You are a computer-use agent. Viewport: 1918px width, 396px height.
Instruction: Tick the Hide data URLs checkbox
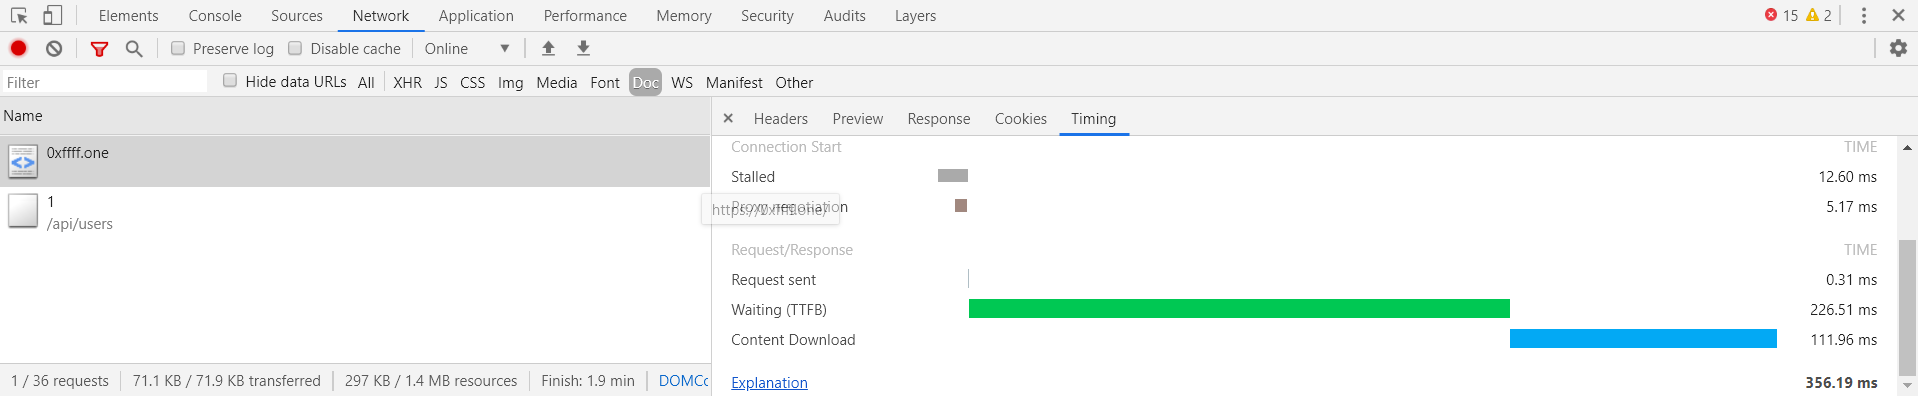click(230, 81)
